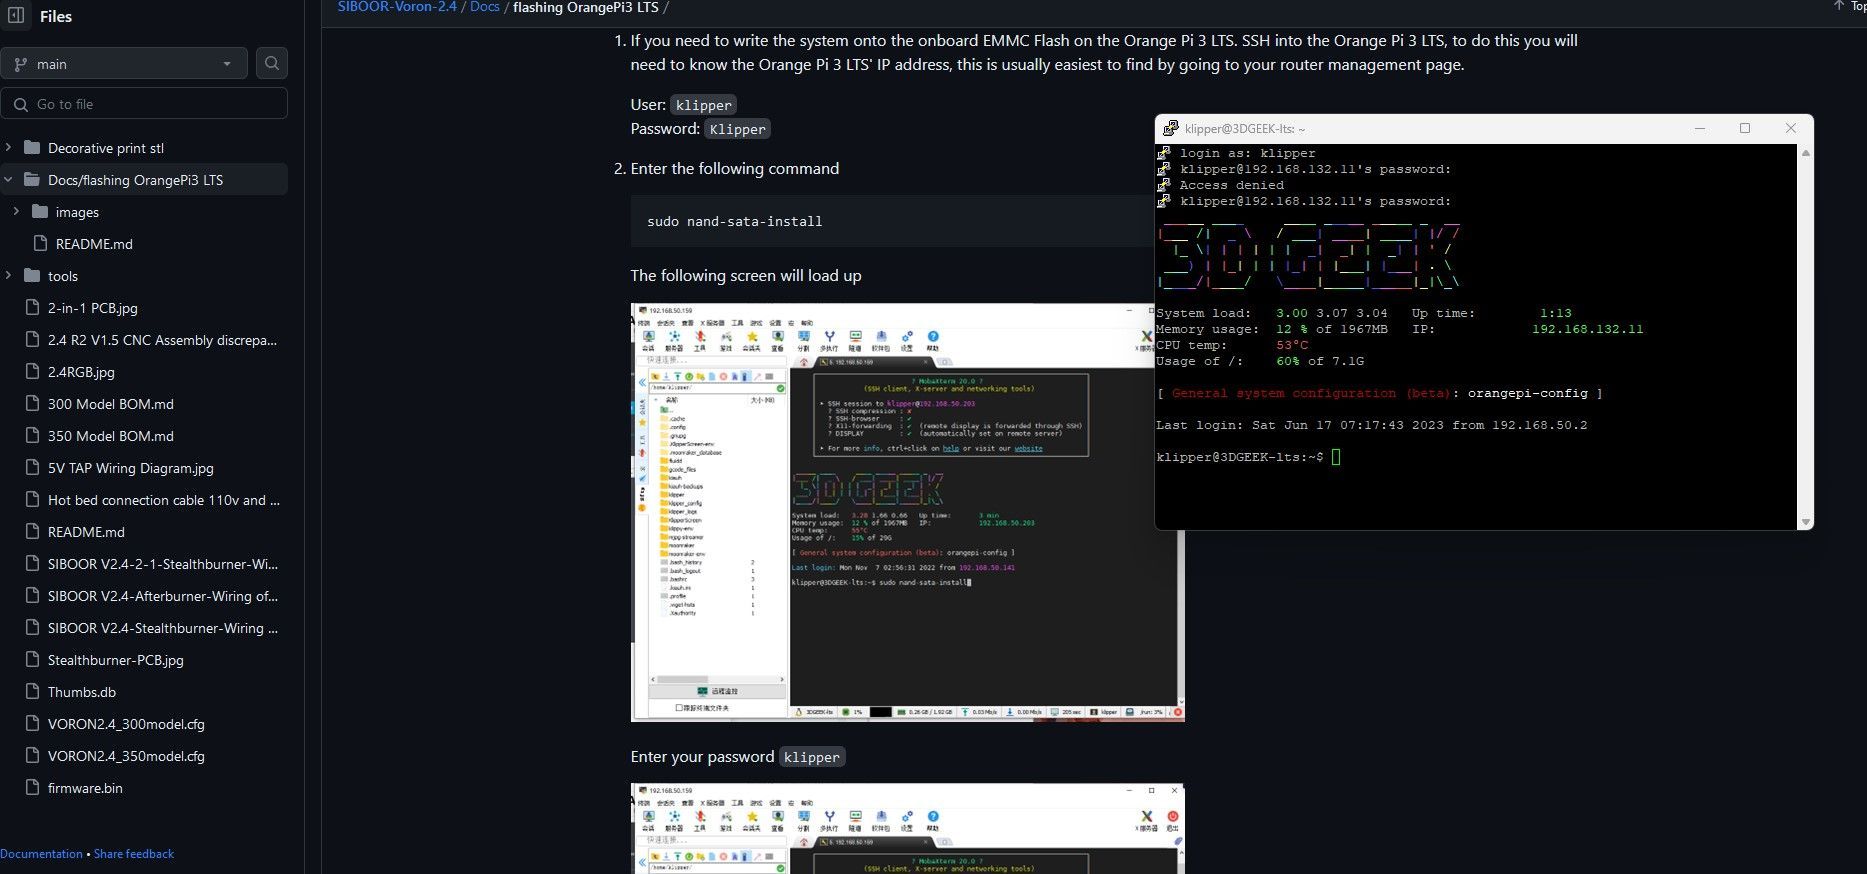Collapse the file tree side panel
Viewport: 1867px width, 874px height.
pos(16,16)
